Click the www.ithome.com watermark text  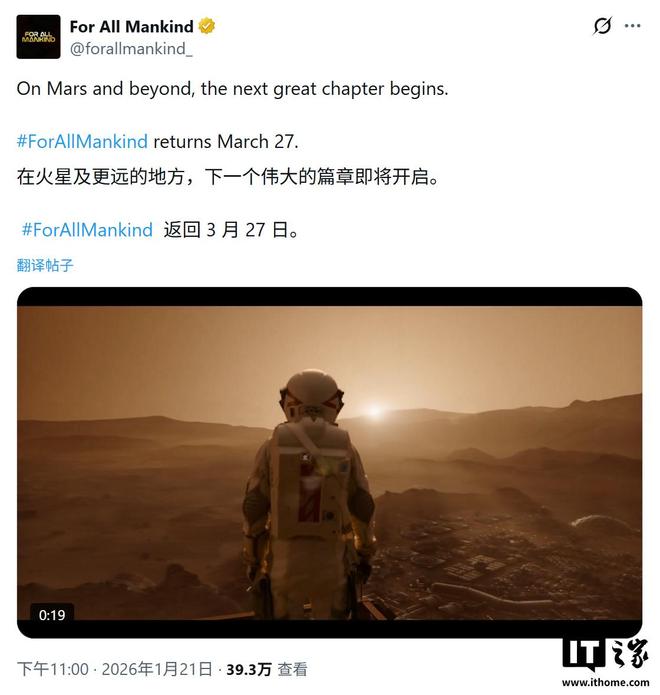605,682
